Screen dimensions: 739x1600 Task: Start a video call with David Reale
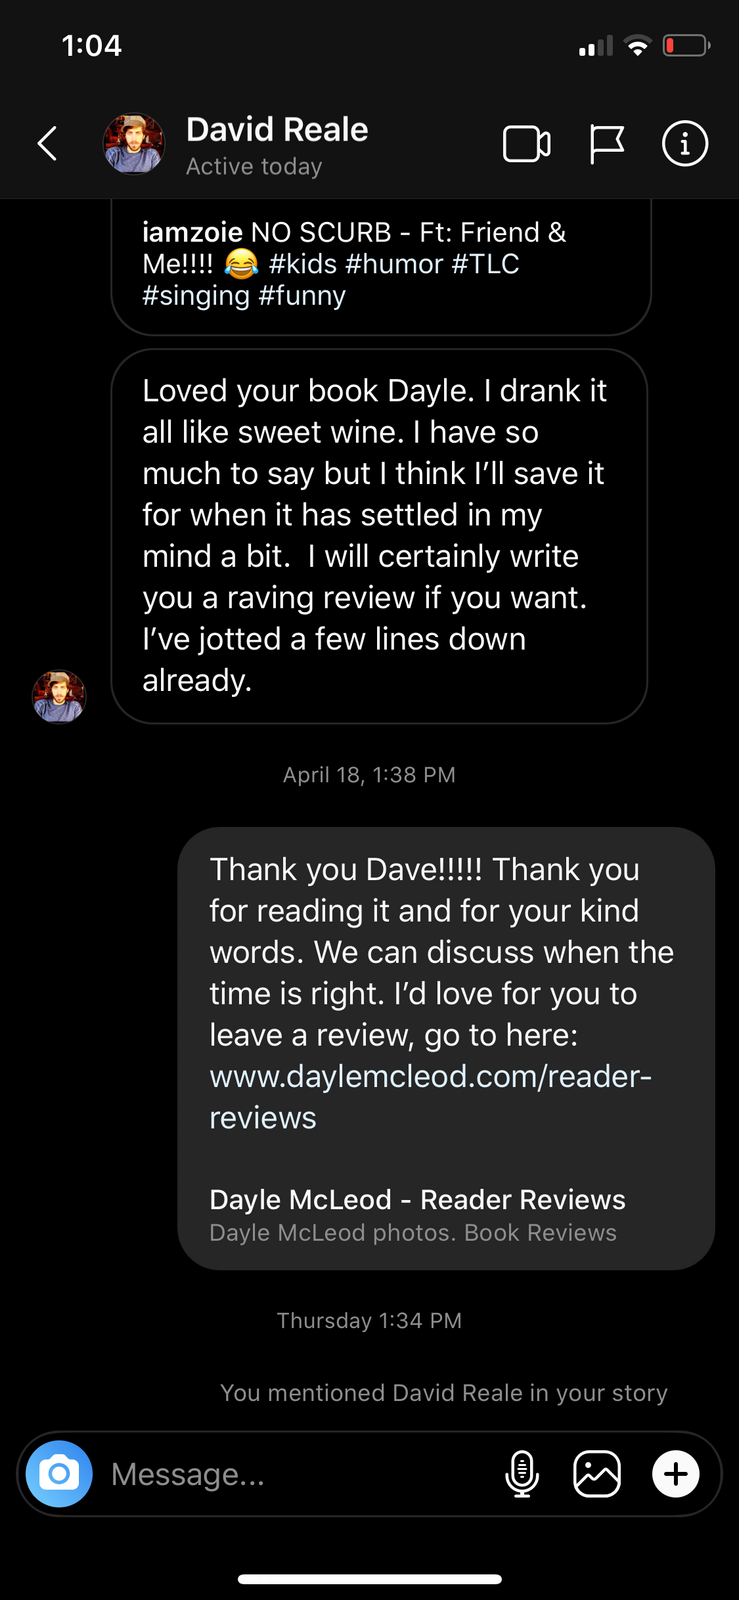click(526, 144)
